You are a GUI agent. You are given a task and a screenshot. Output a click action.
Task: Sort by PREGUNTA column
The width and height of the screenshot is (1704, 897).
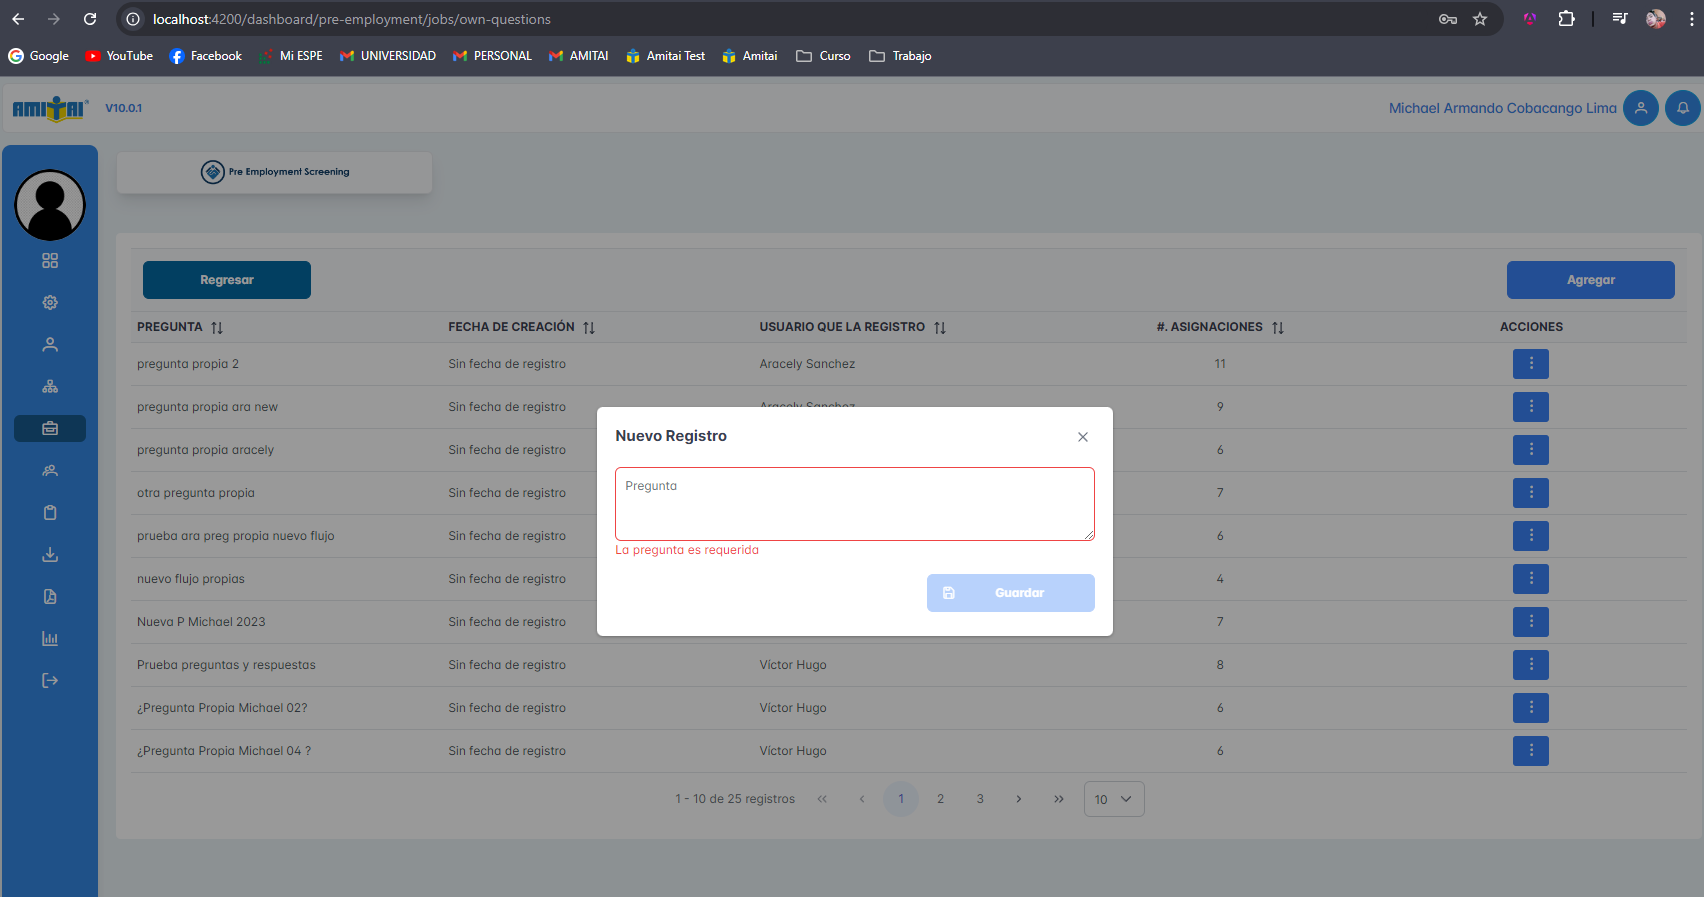click(x=217, y=328)
